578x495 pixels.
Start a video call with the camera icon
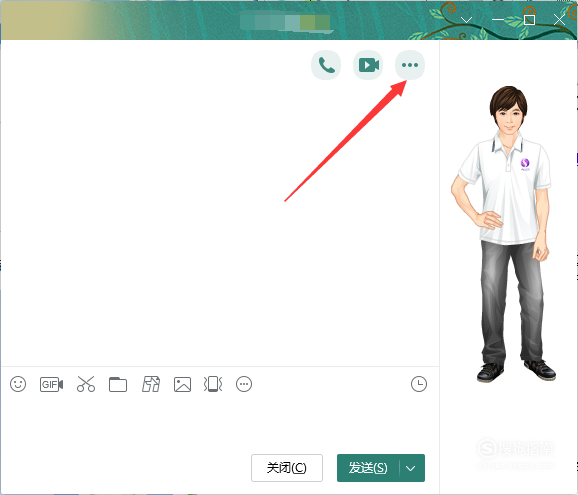click(x=368, y=65)
